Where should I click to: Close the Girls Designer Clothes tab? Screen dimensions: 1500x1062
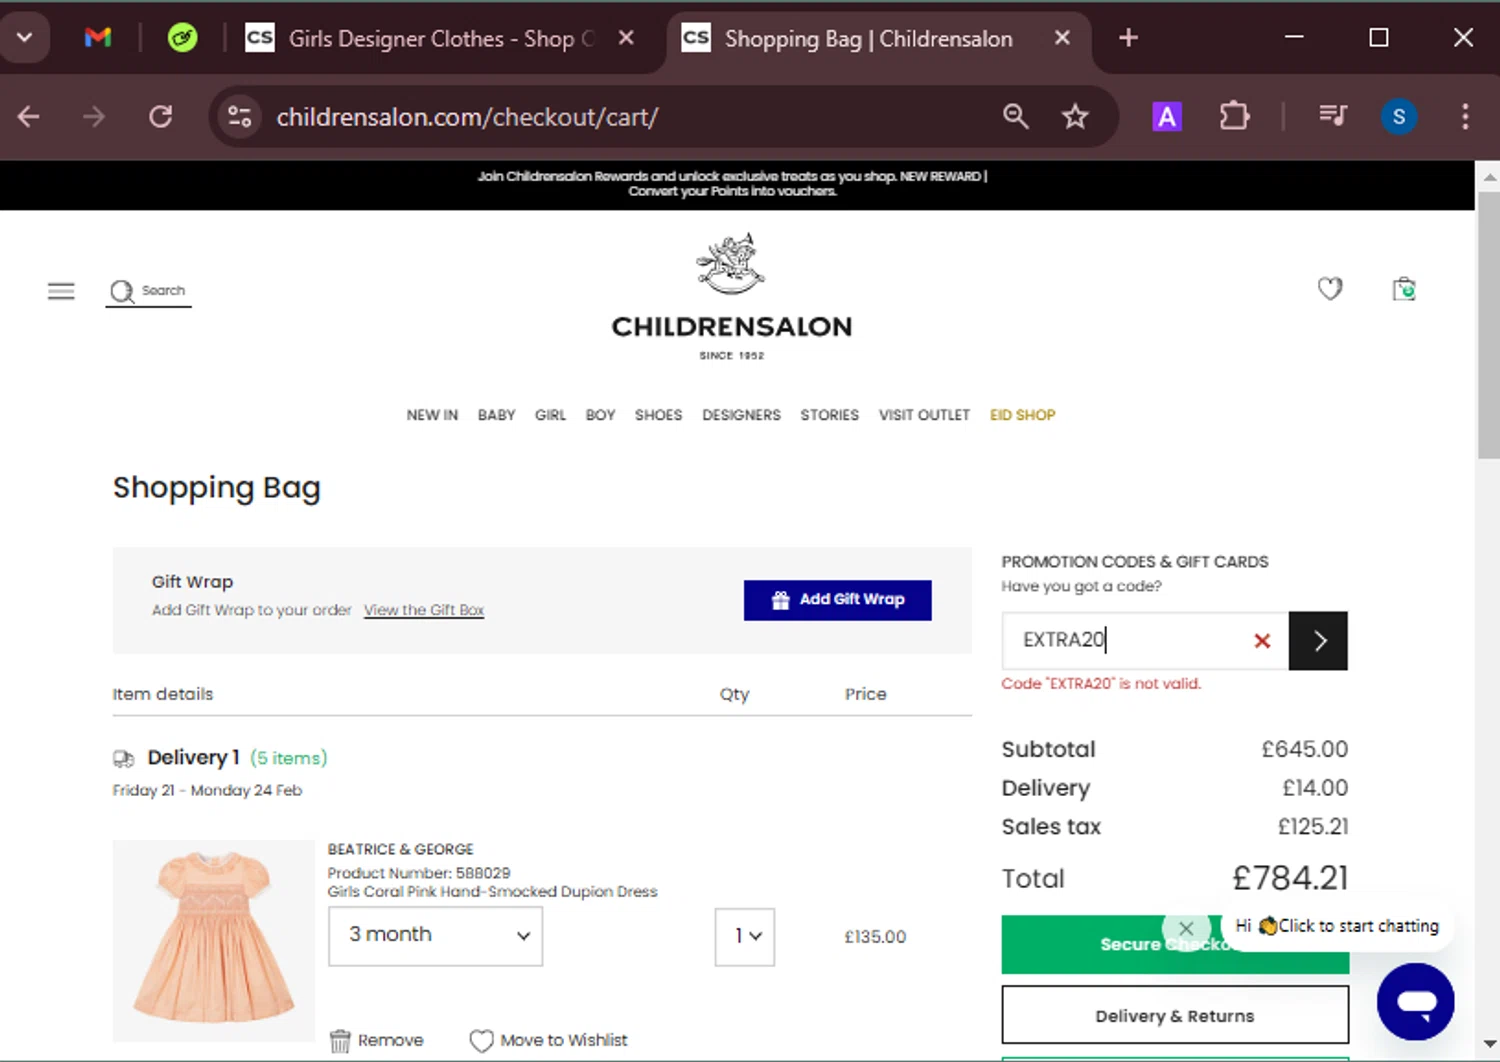point(626,38)
